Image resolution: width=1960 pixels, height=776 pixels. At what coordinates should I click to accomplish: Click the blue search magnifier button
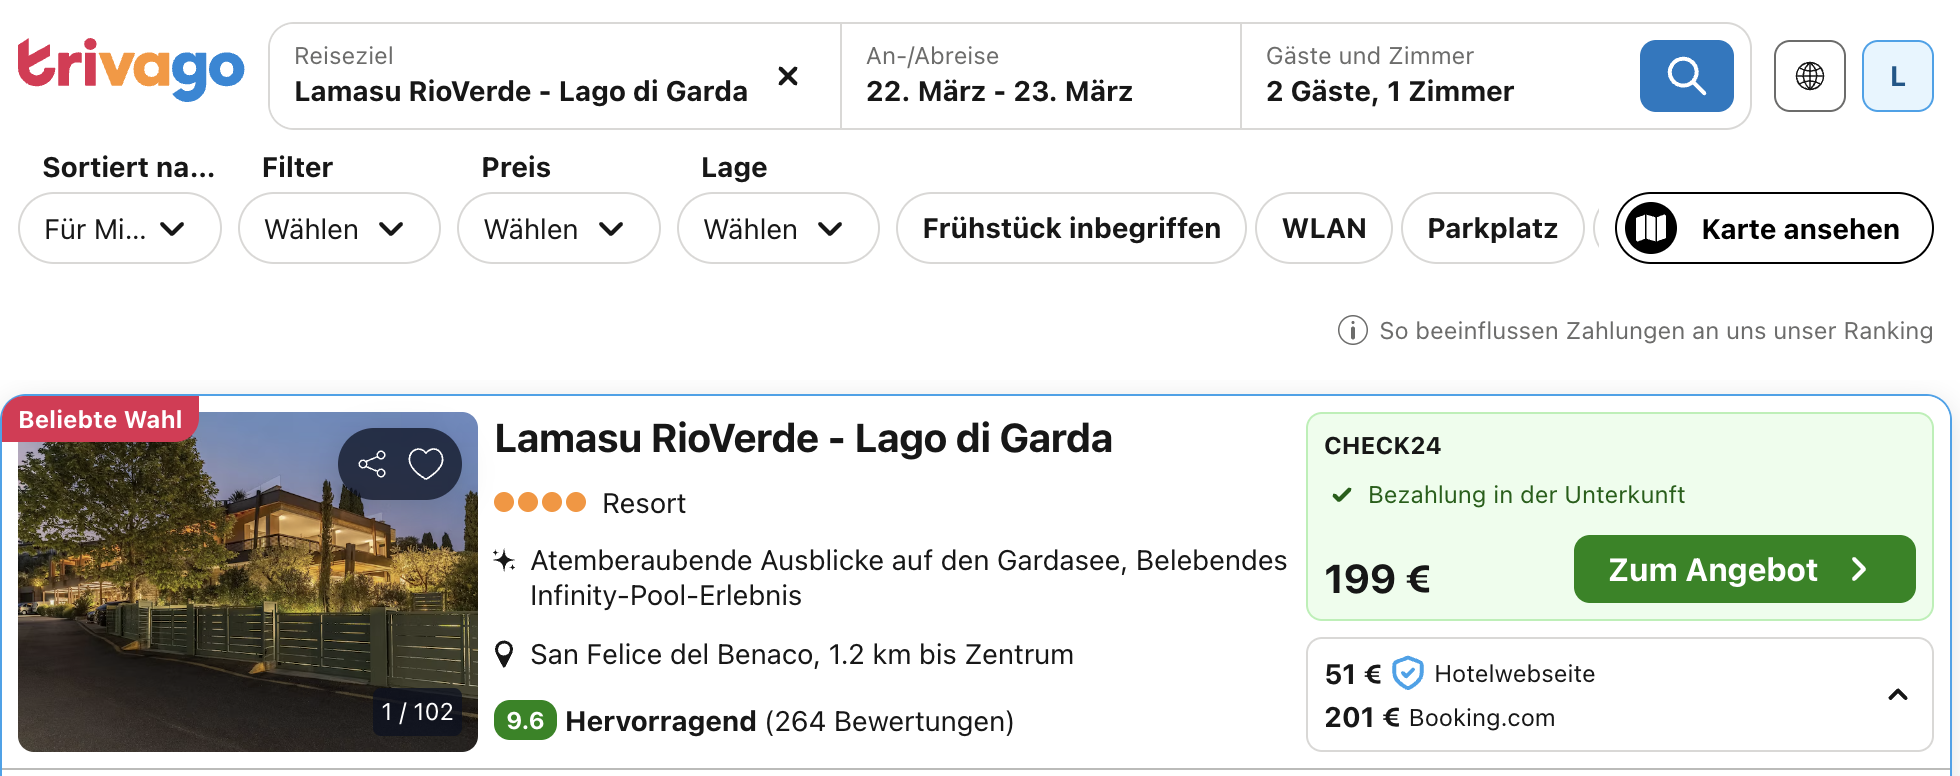pyautogui.click(x=1686, y=76)
